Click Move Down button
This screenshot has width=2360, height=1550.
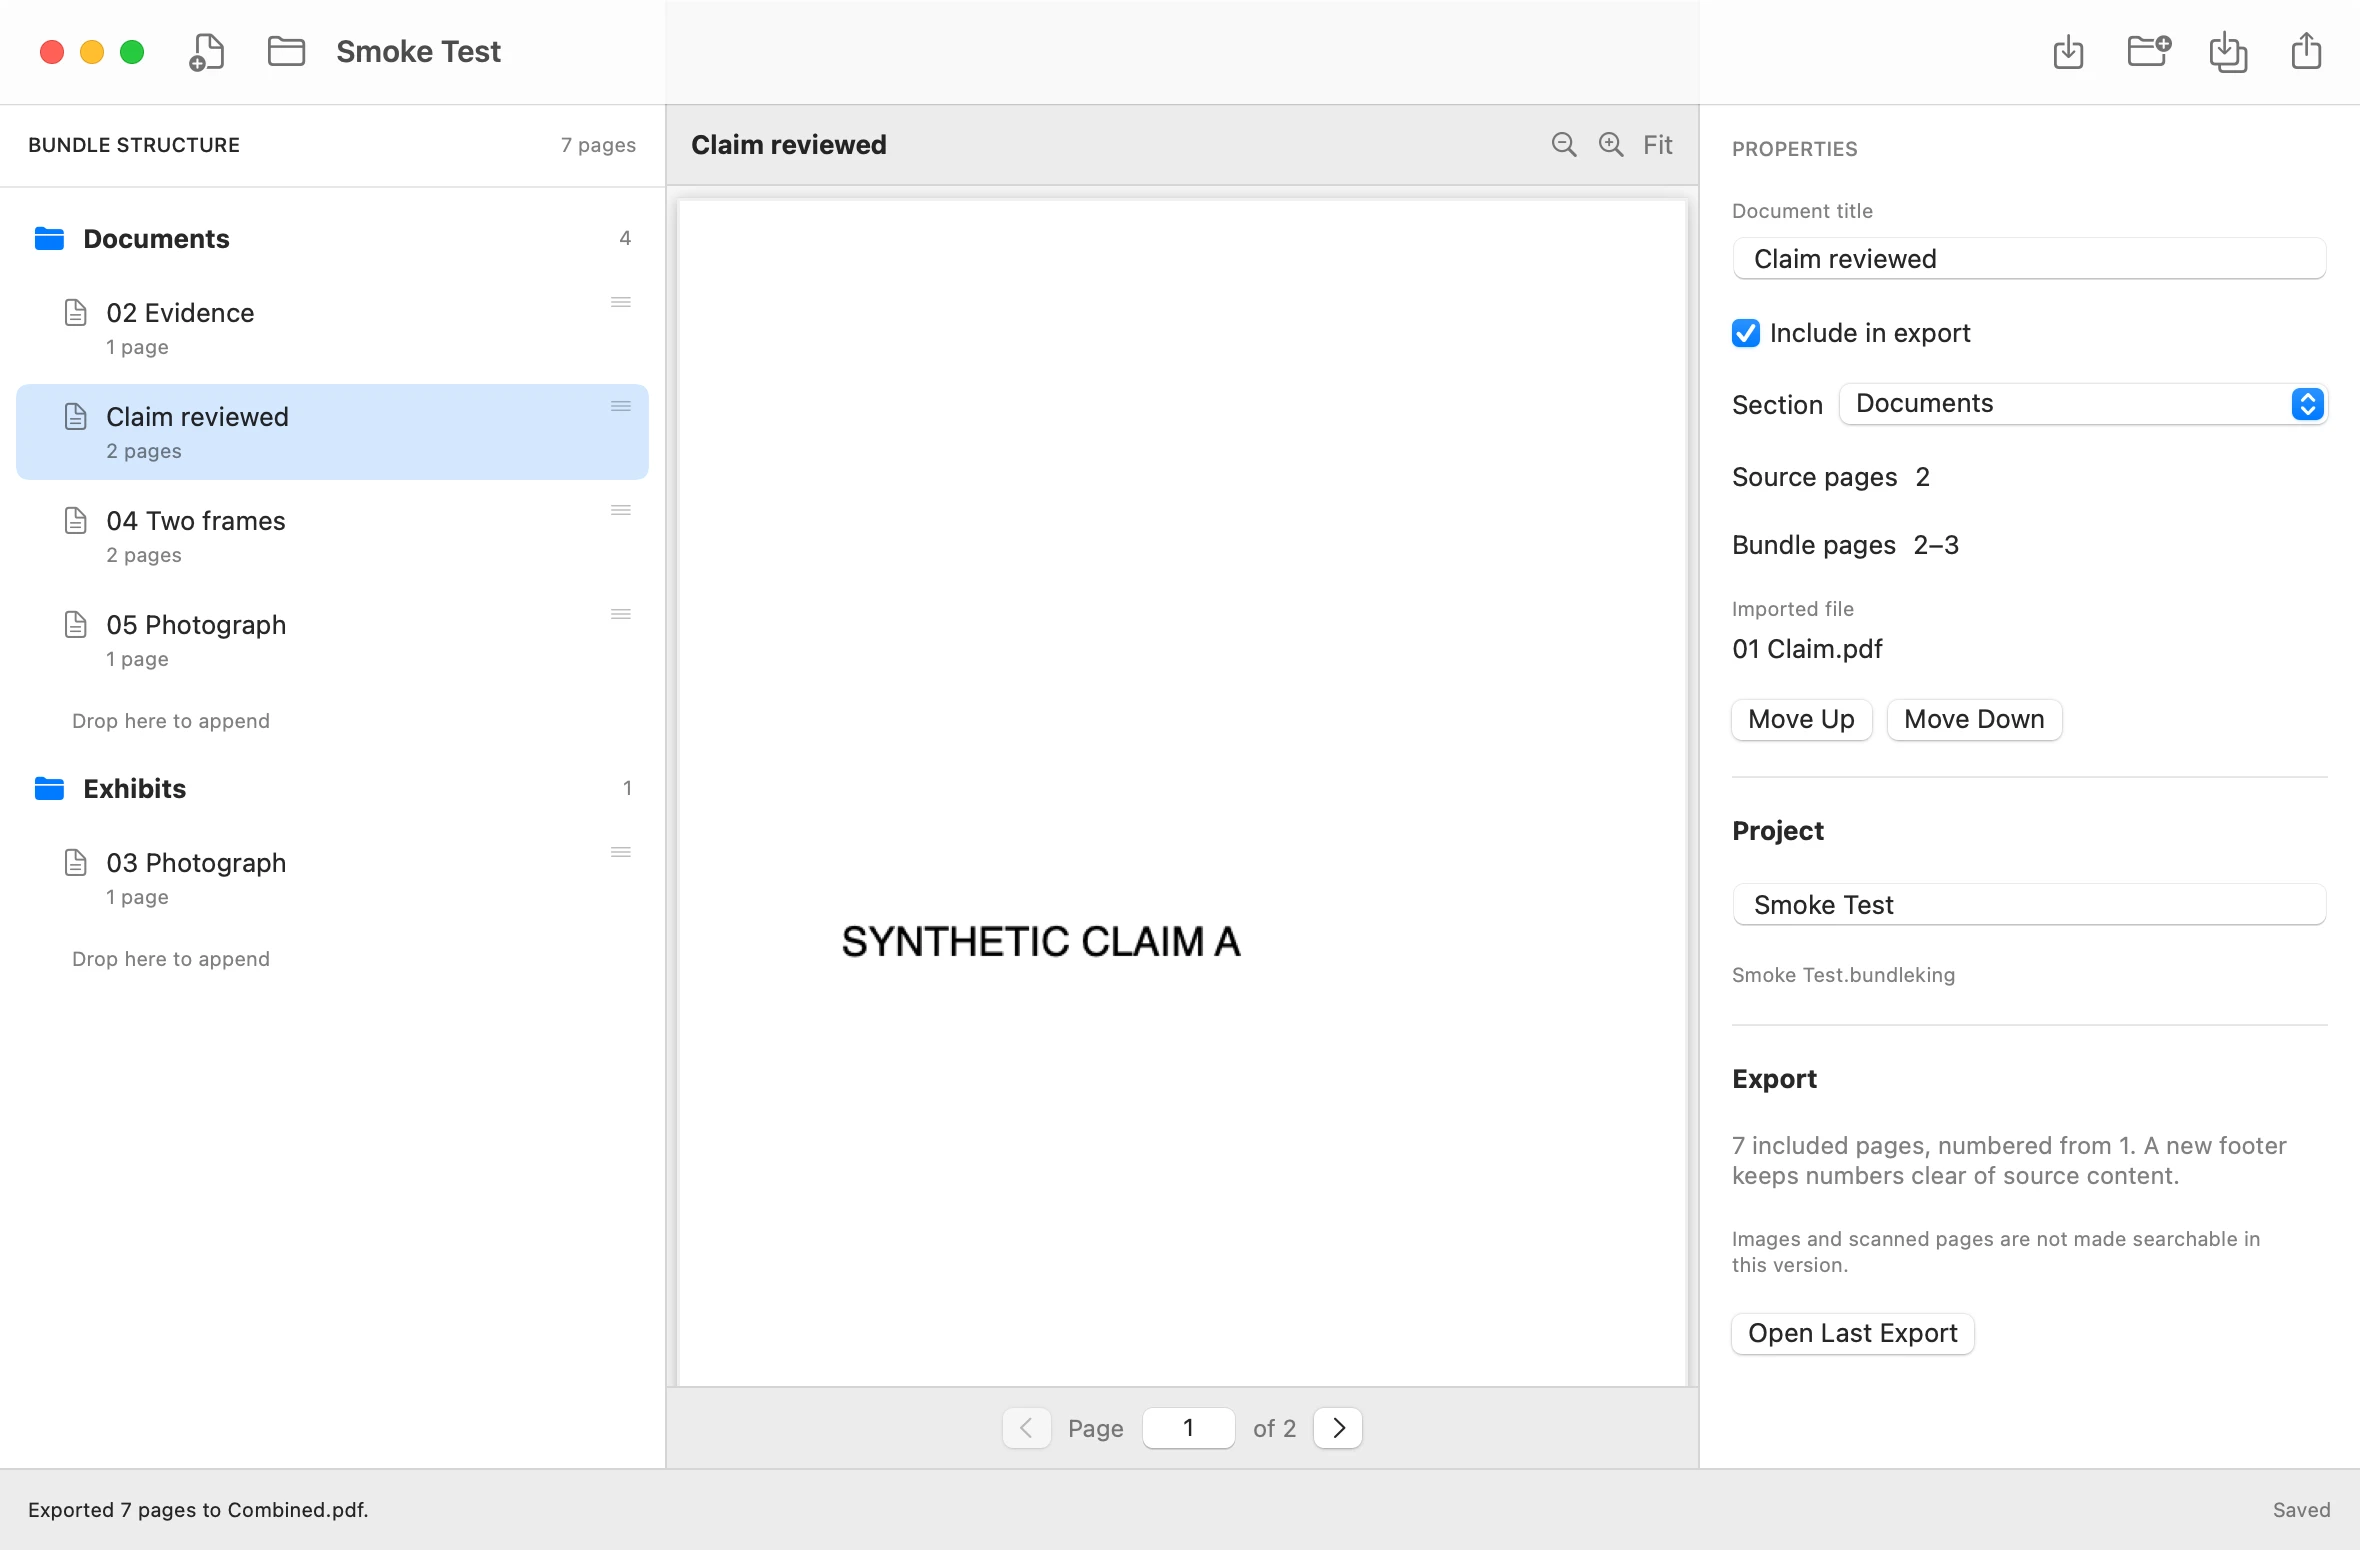point(1974,720)
